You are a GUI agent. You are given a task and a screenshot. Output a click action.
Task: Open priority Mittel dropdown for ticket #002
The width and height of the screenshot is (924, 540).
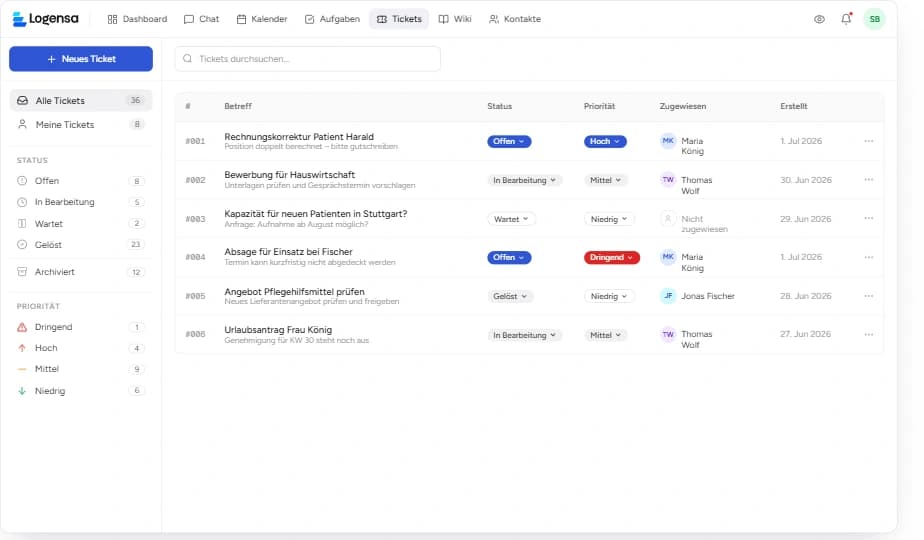(606, 180)
